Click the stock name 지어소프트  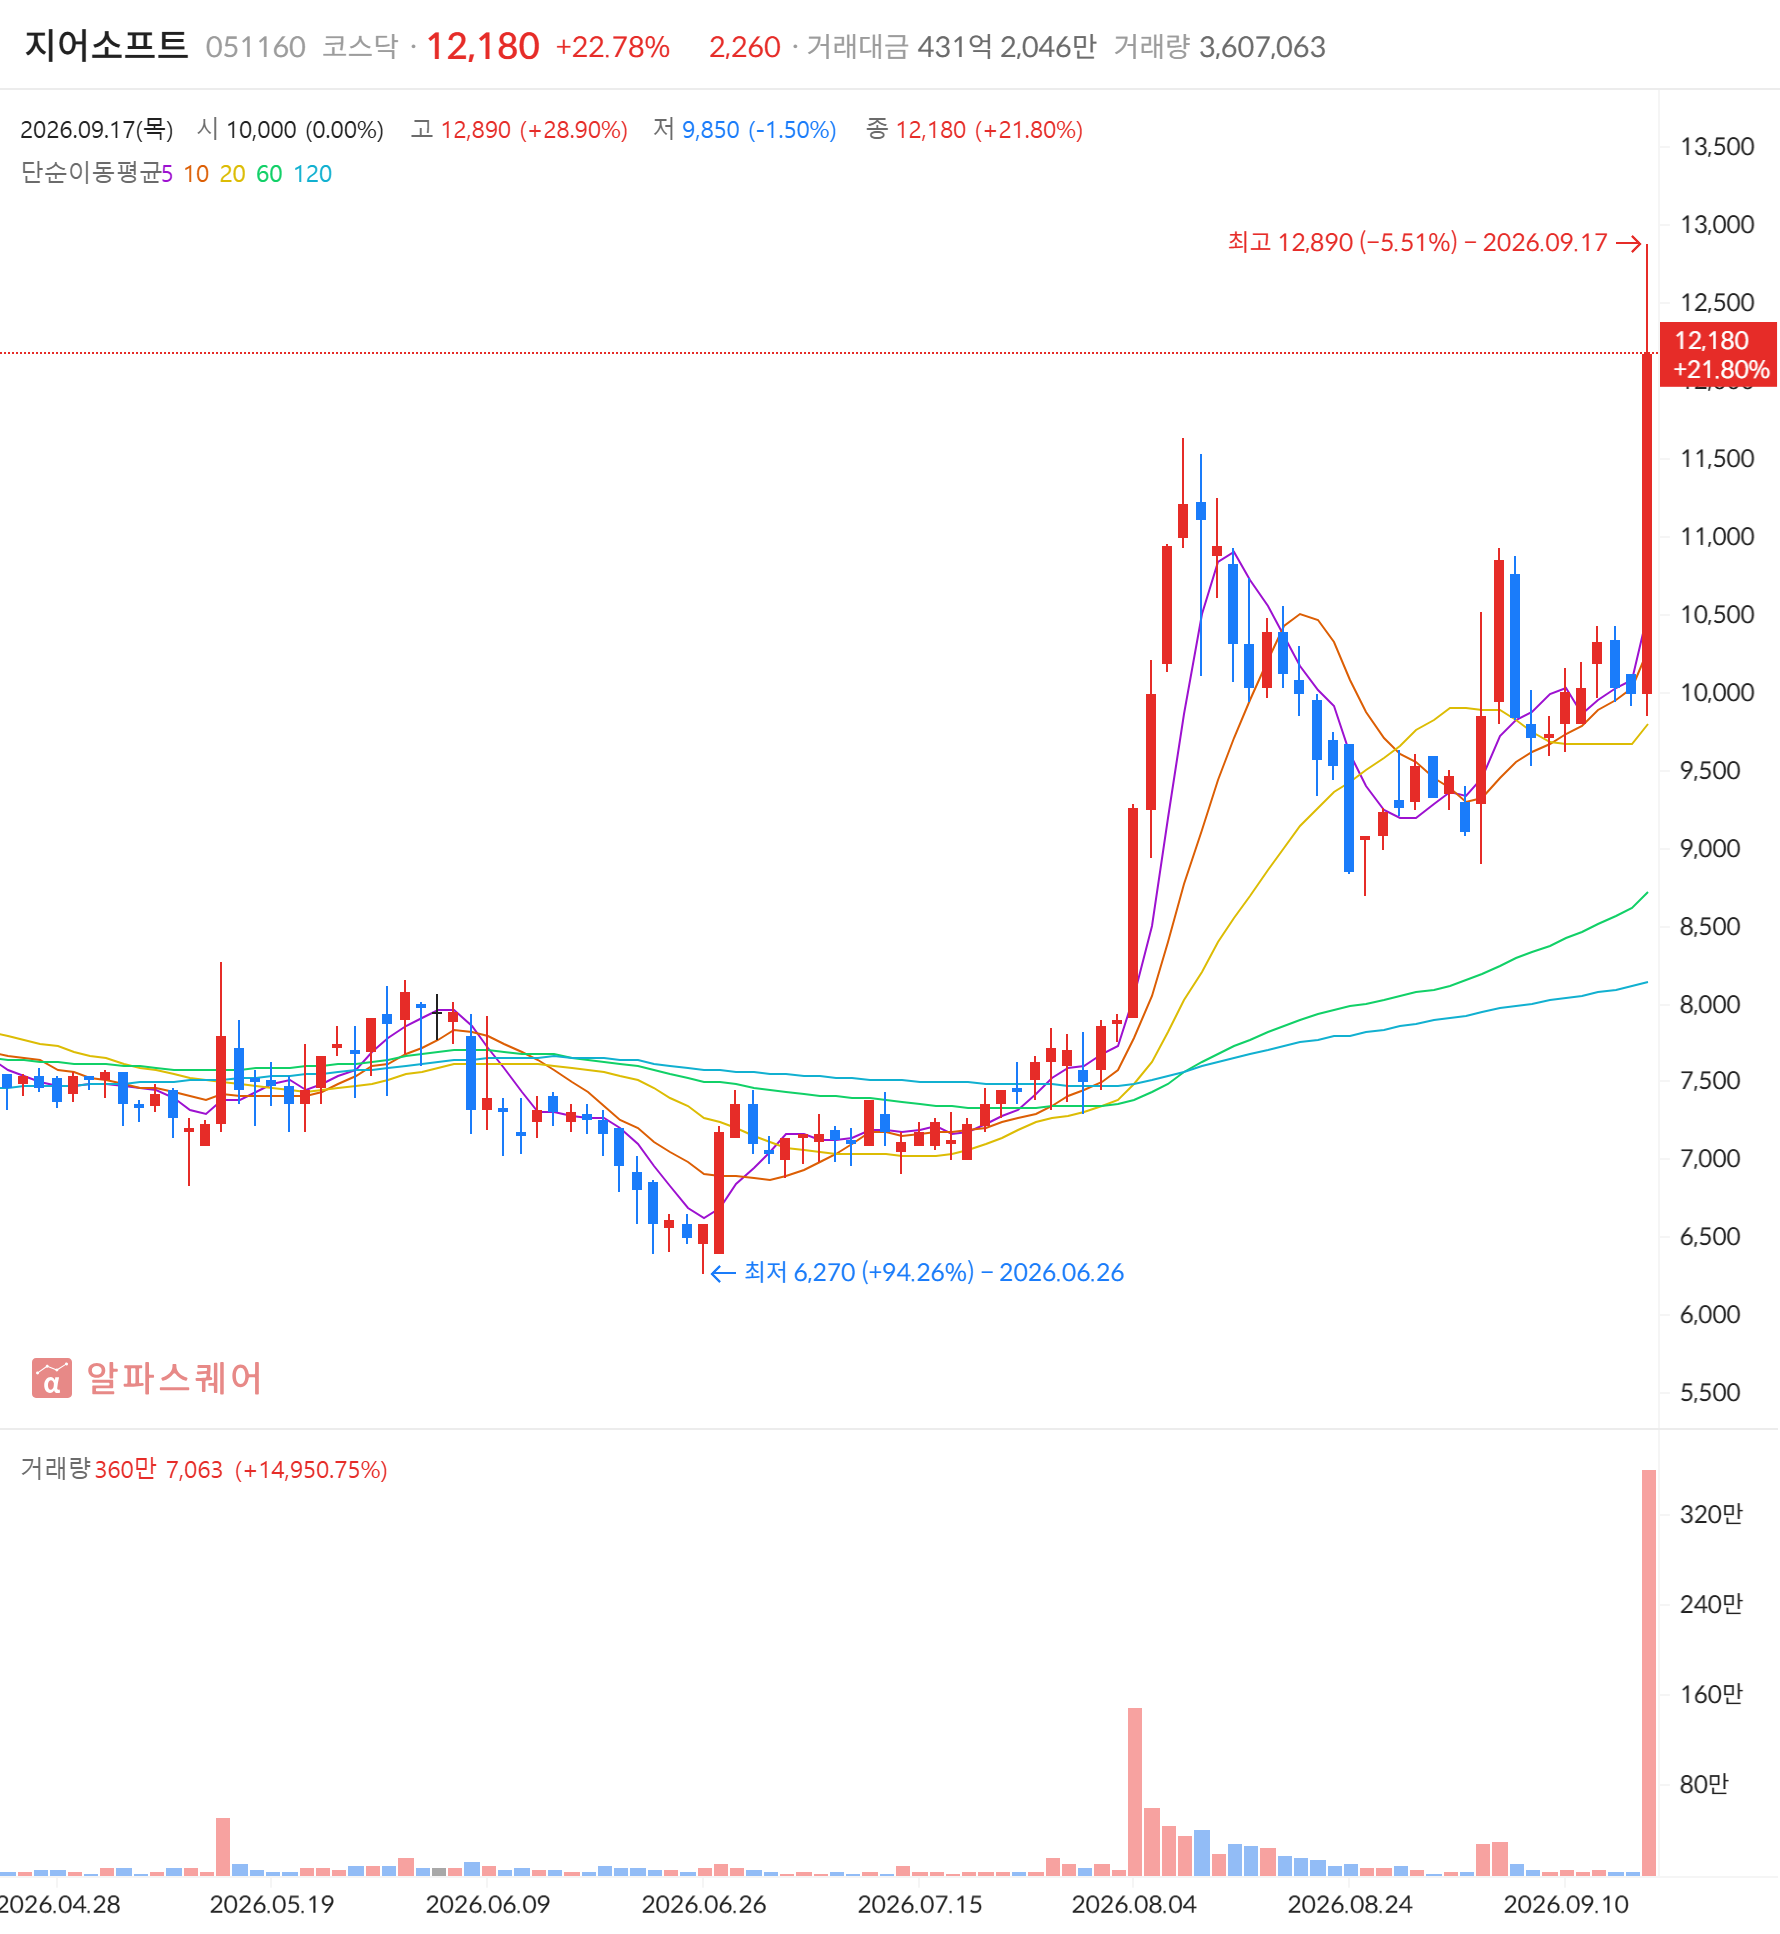106,46
